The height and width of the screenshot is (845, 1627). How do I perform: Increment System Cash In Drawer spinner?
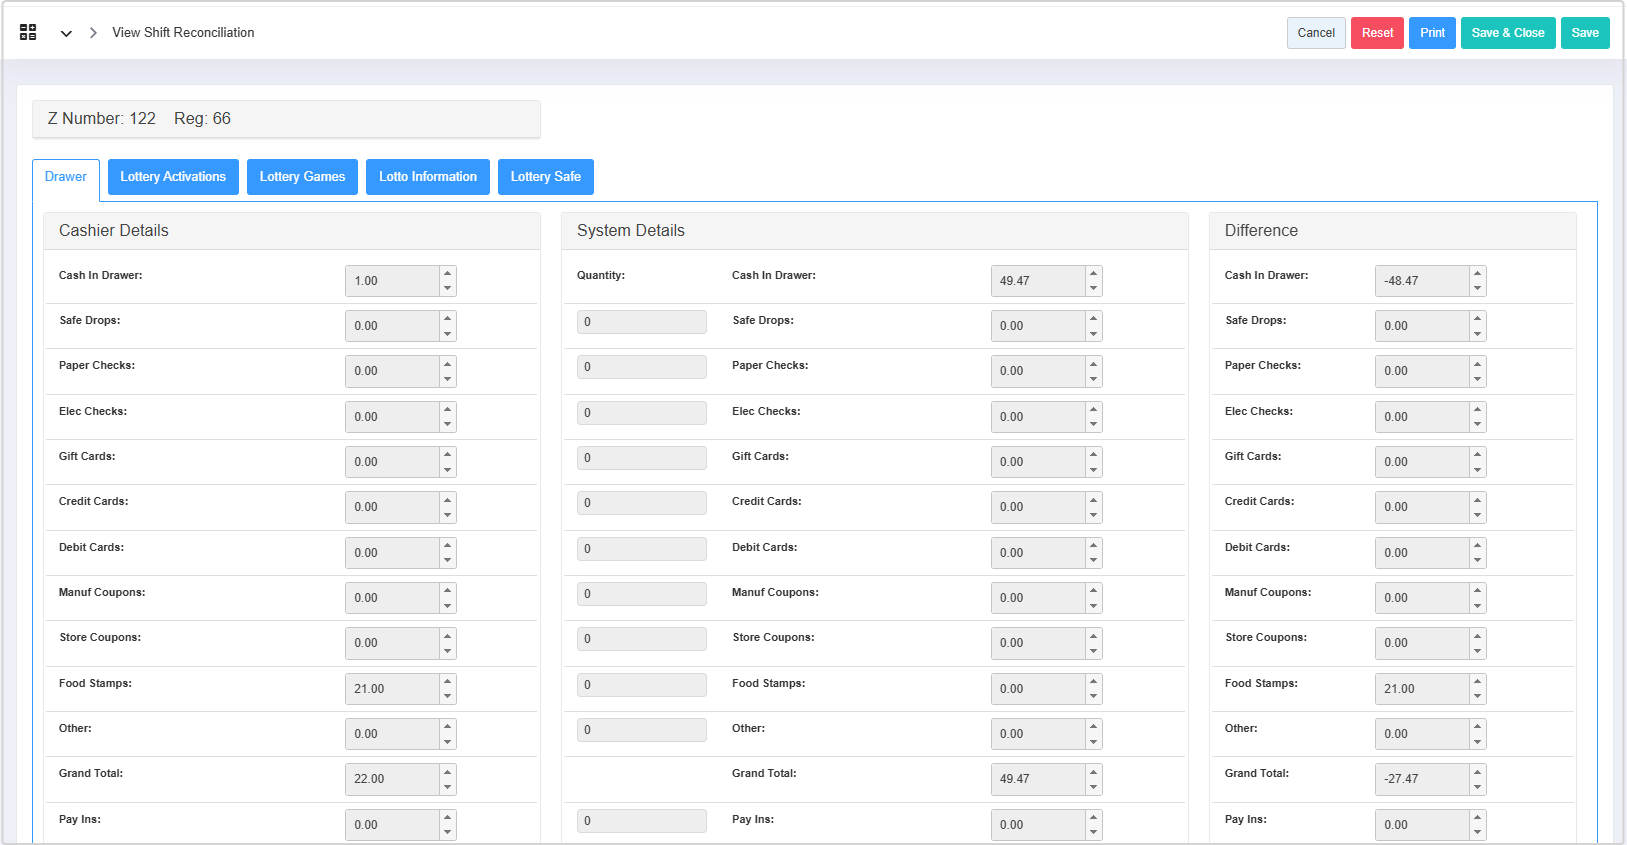tap(1094, 273)
